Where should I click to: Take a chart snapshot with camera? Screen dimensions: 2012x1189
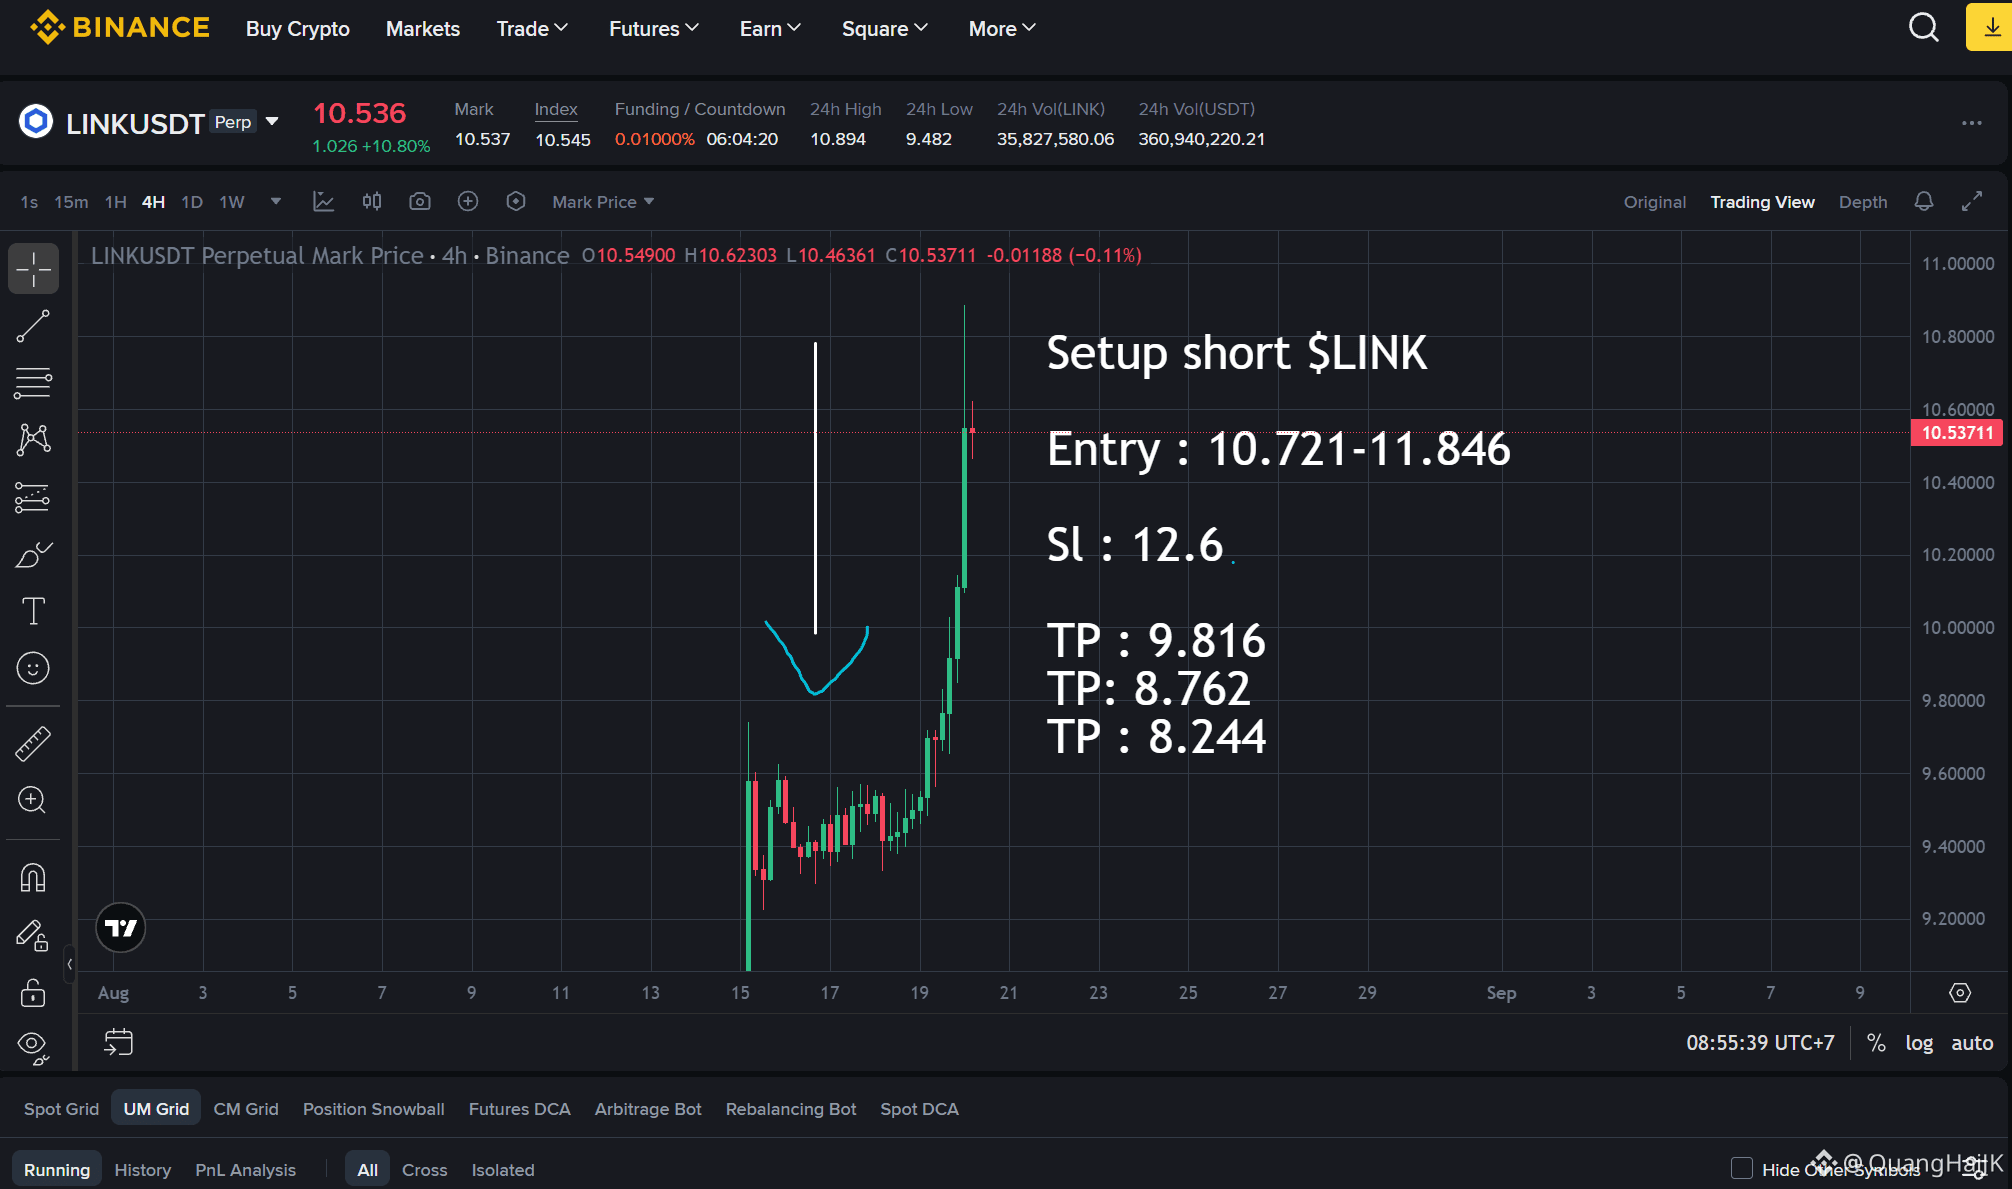coord(420,201)
